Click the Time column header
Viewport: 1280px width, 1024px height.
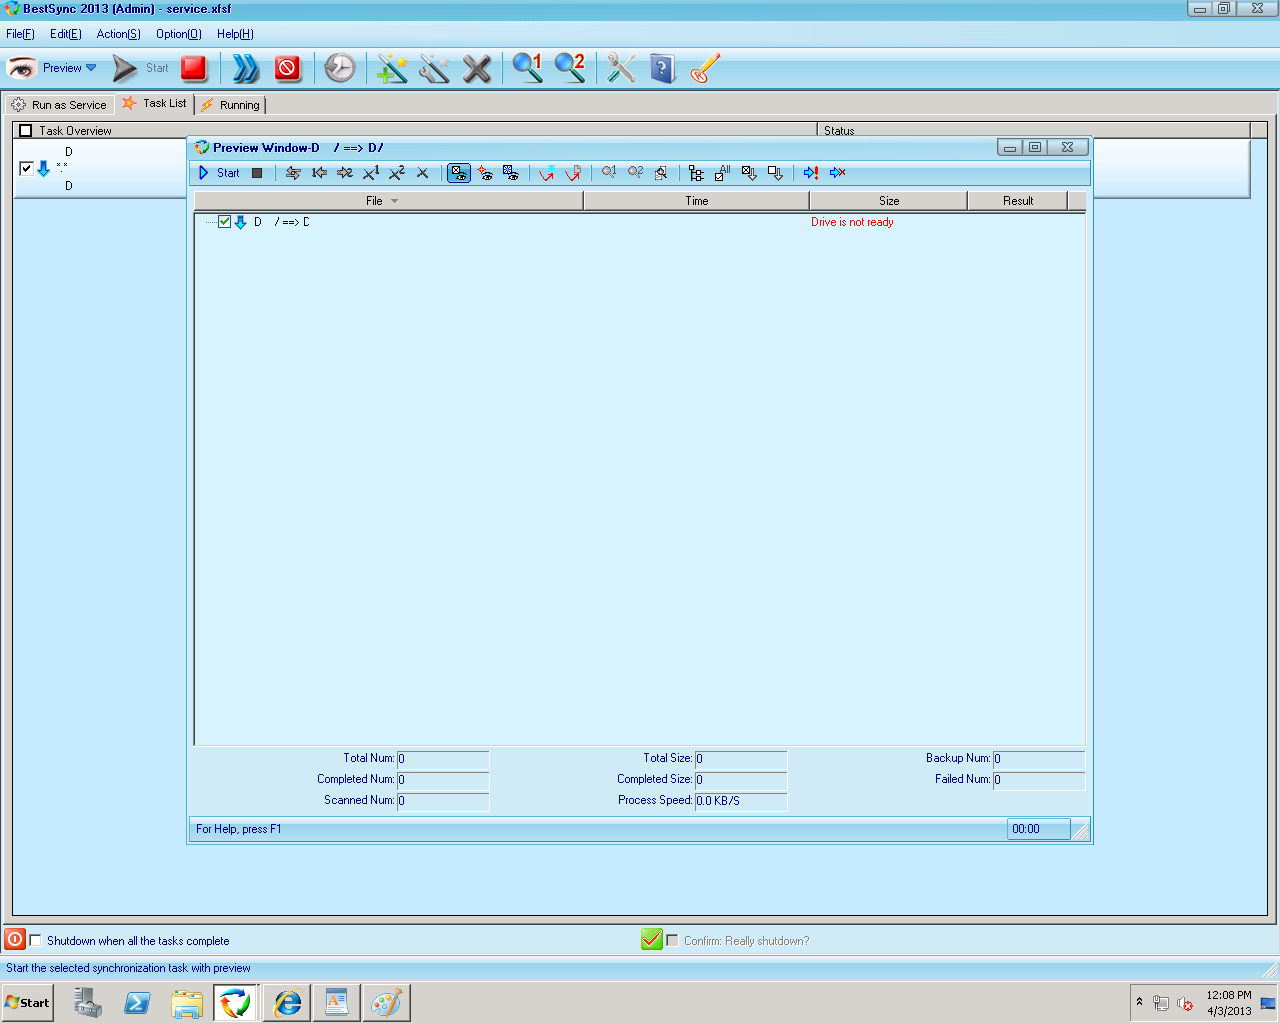697,201
